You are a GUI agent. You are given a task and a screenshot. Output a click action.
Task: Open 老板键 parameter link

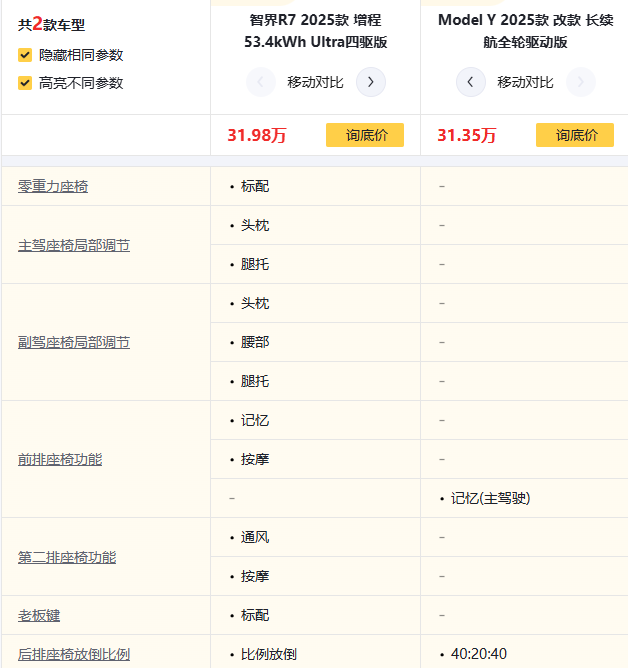pyautogui.click(x=39, y=615)
